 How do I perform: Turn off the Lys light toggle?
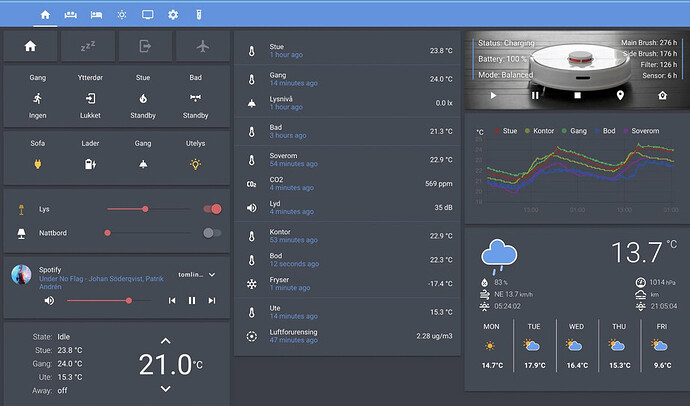211,209
